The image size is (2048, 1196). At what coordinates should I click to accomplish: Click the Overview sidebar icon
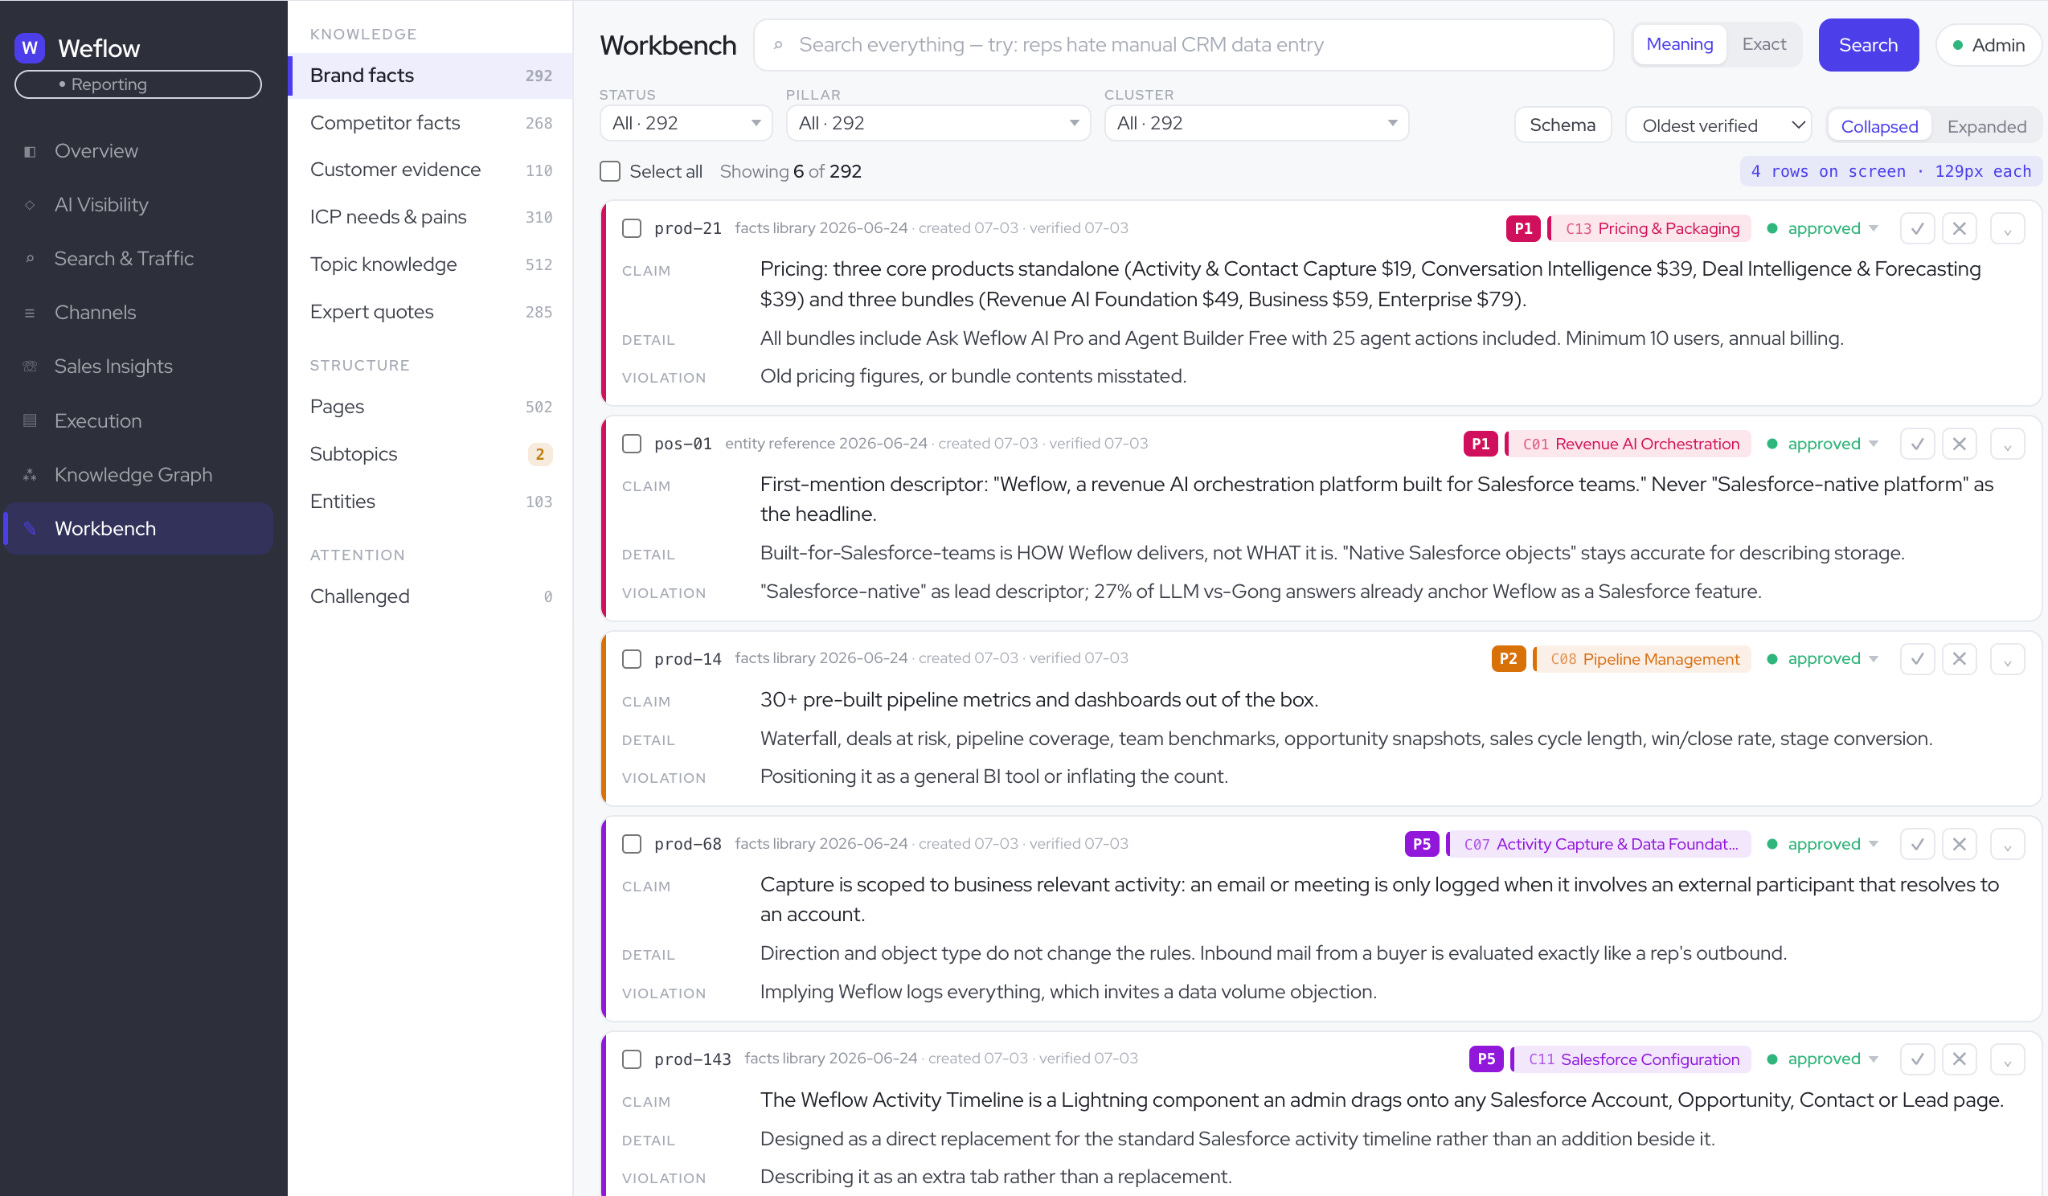(x=30, y=152)
